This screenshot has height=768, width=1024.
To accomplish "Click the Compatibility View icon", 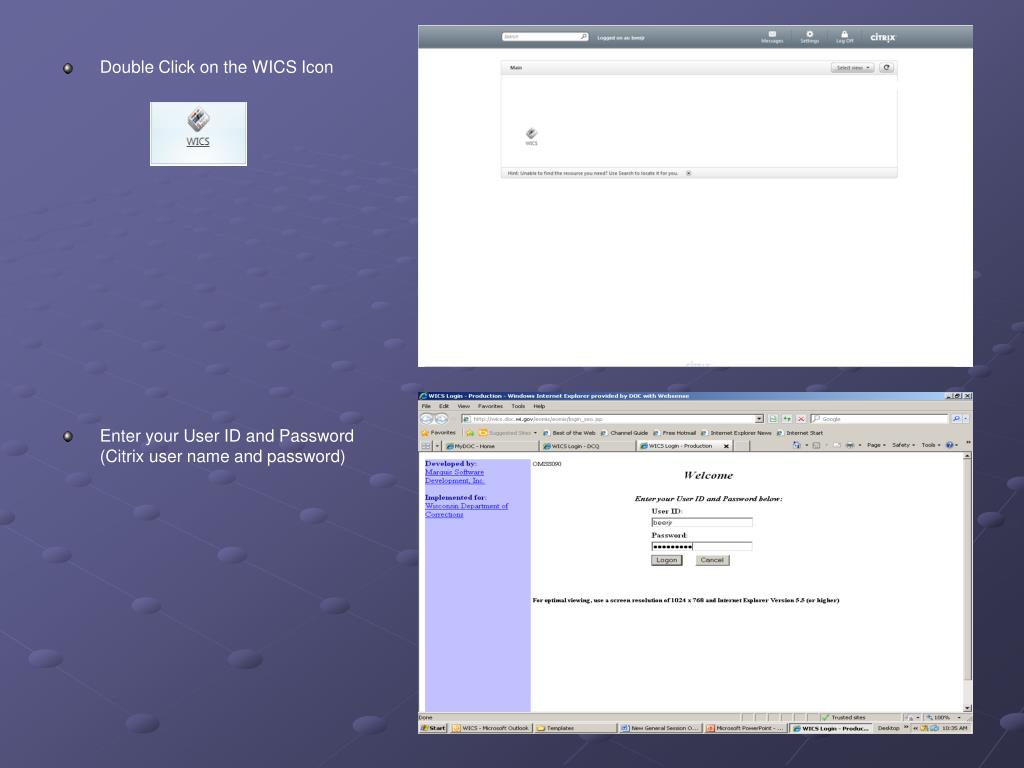I will [x=773, y=419].
